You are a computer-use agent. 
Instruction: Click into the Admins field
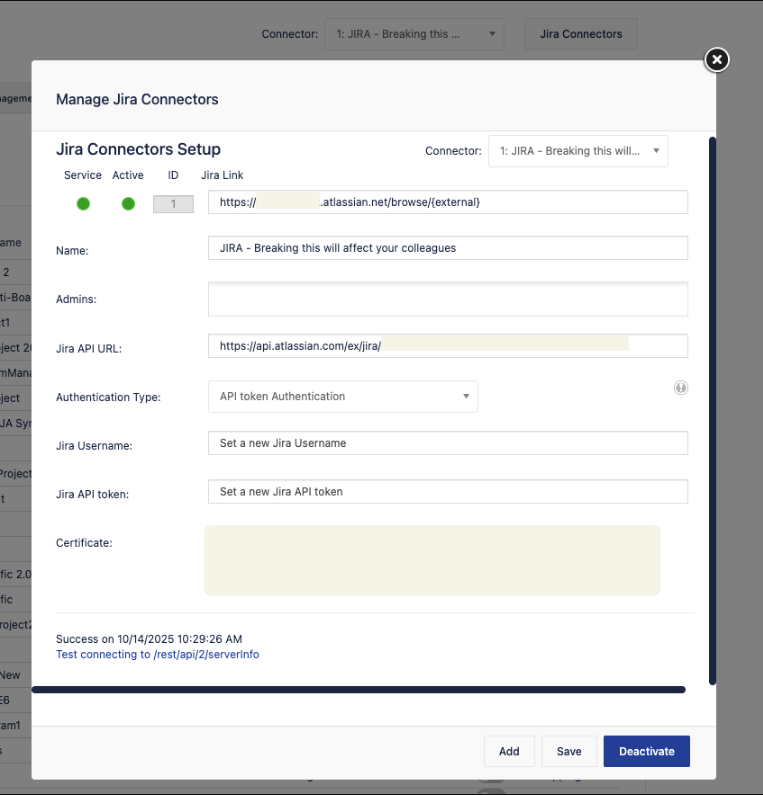click(448, 299)
